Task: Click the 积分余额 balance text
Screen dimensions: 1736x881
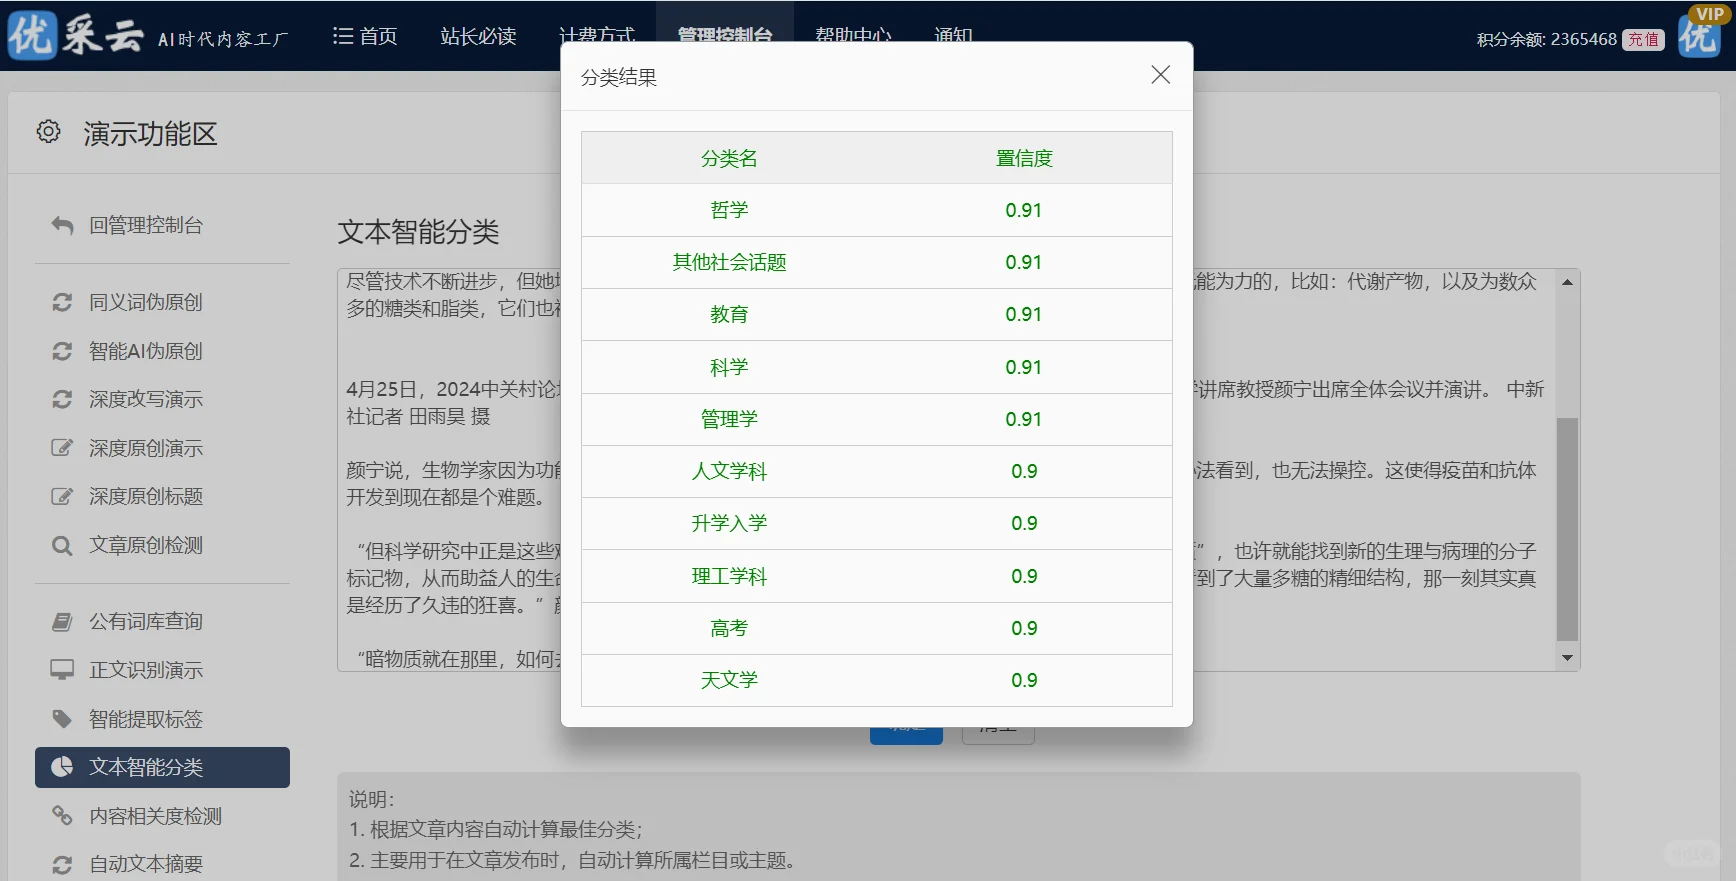Action: 1546,39
